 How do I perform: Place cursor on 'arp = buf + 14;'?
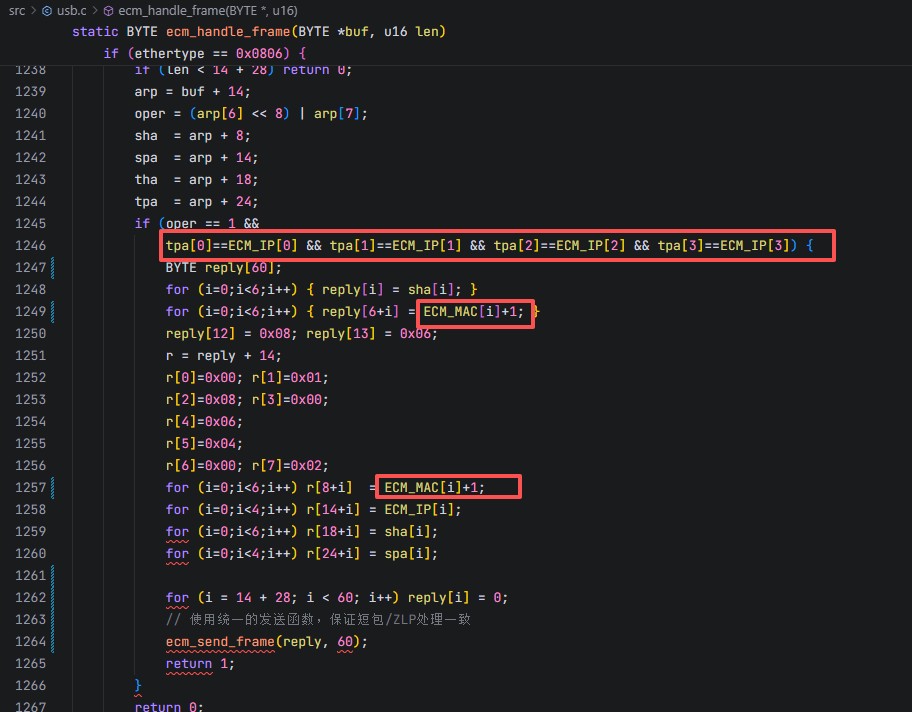(x=193, y=91)
